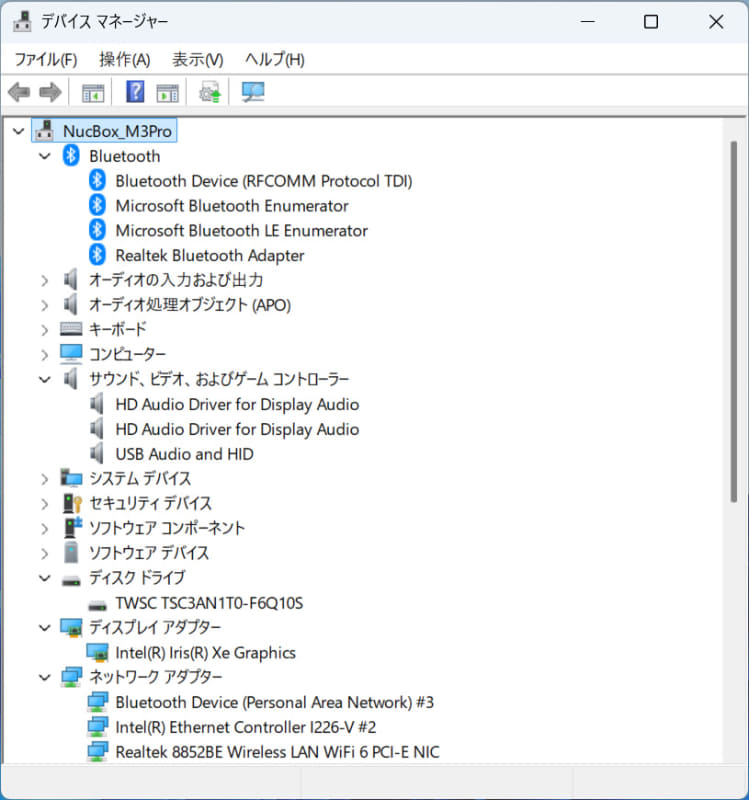Click the TWSC disk drive icon
The width and height of the screenshot is (749, 800).
click(x=97, y=606)
